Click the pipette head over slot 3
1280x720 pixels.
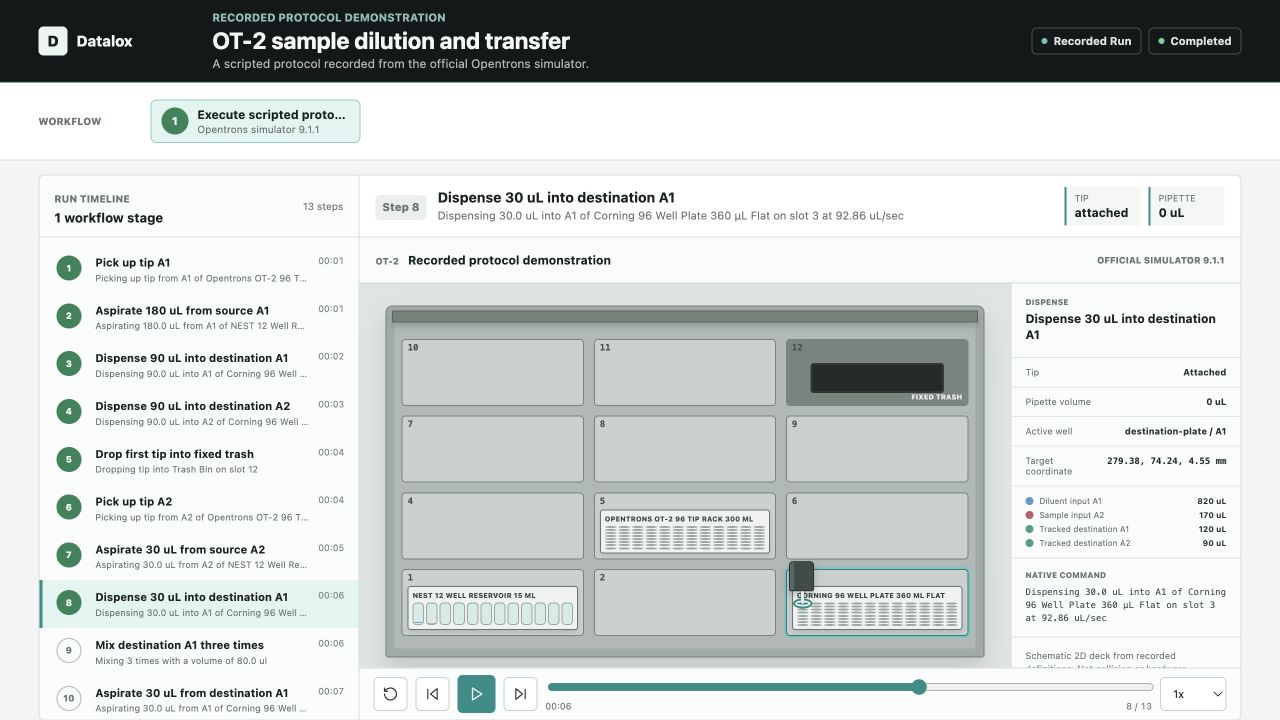click(802, 577)
